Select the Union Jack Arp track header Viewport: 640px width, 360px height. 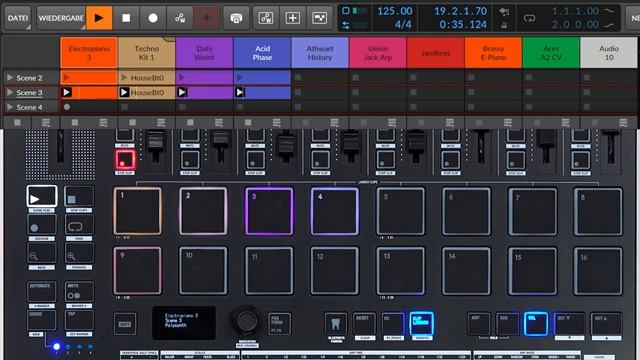coord(378,53)
